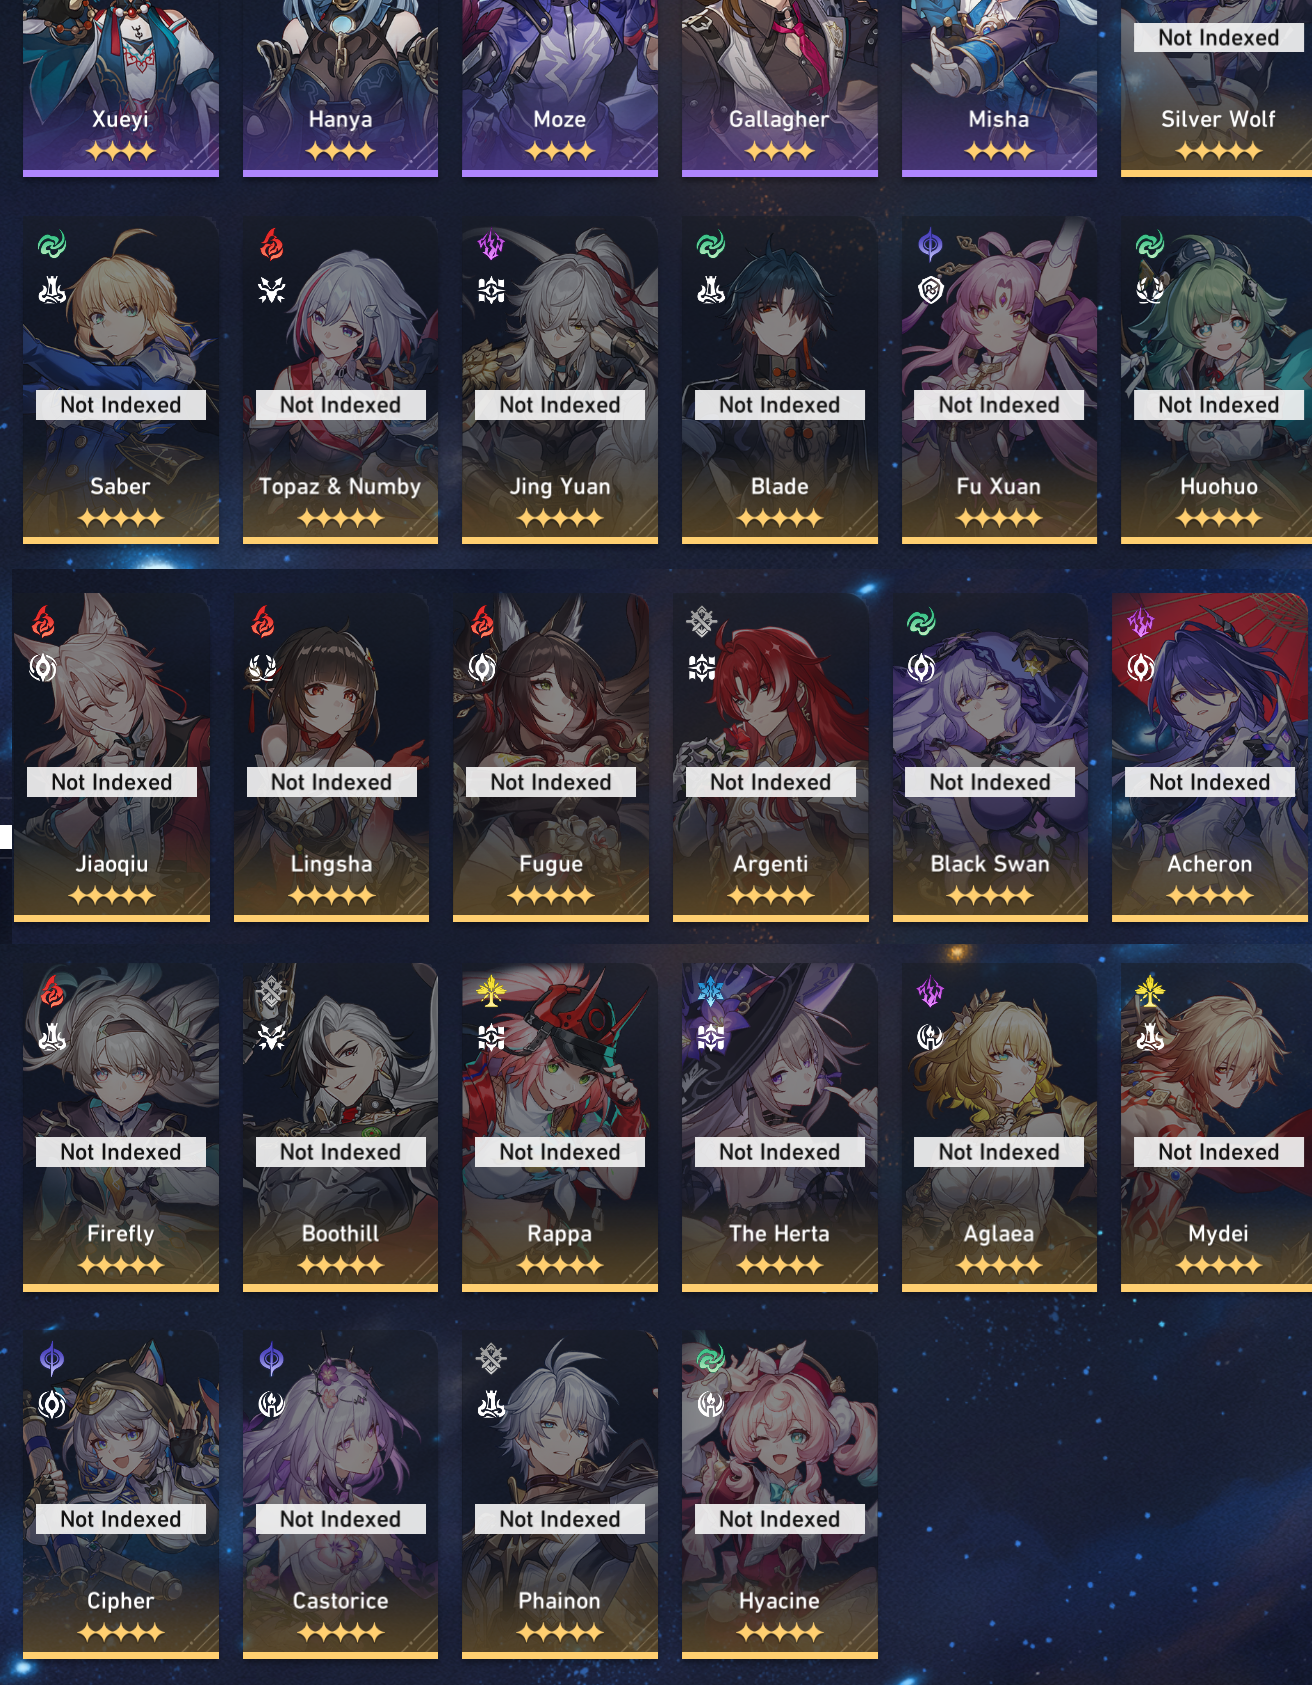Screen dimensions: 1312x1685
Task: Click the Fire element icon on Topaz & Numby
Action: (x=271, y=244)
